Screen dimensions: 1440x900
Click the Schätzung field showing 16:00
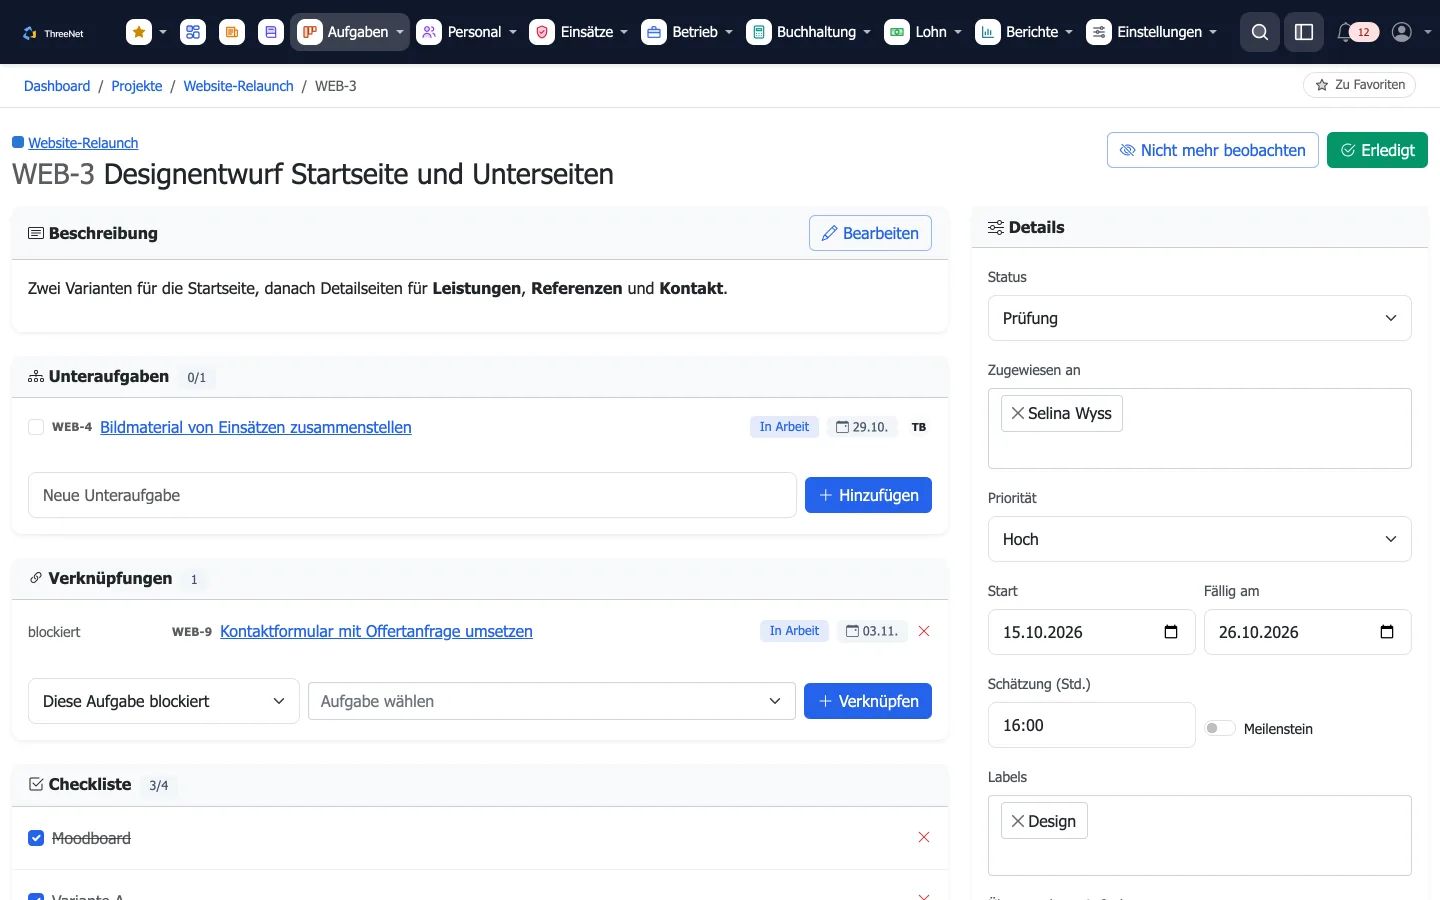click(1091, 725)
